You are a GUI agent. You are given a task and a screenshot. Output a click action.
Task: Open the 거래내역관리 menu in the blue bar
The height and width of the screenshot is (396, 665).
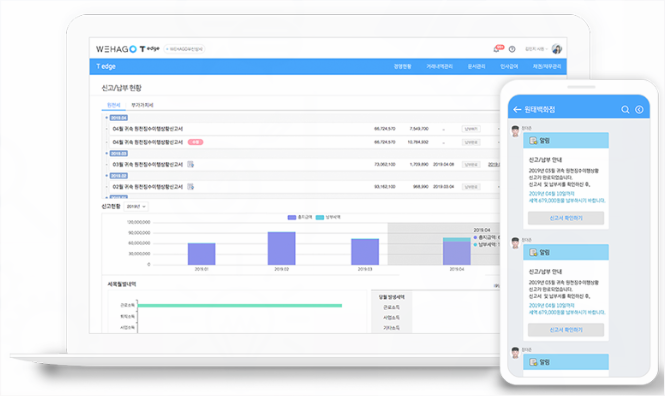pyautogui.click(x=439, y=67)
